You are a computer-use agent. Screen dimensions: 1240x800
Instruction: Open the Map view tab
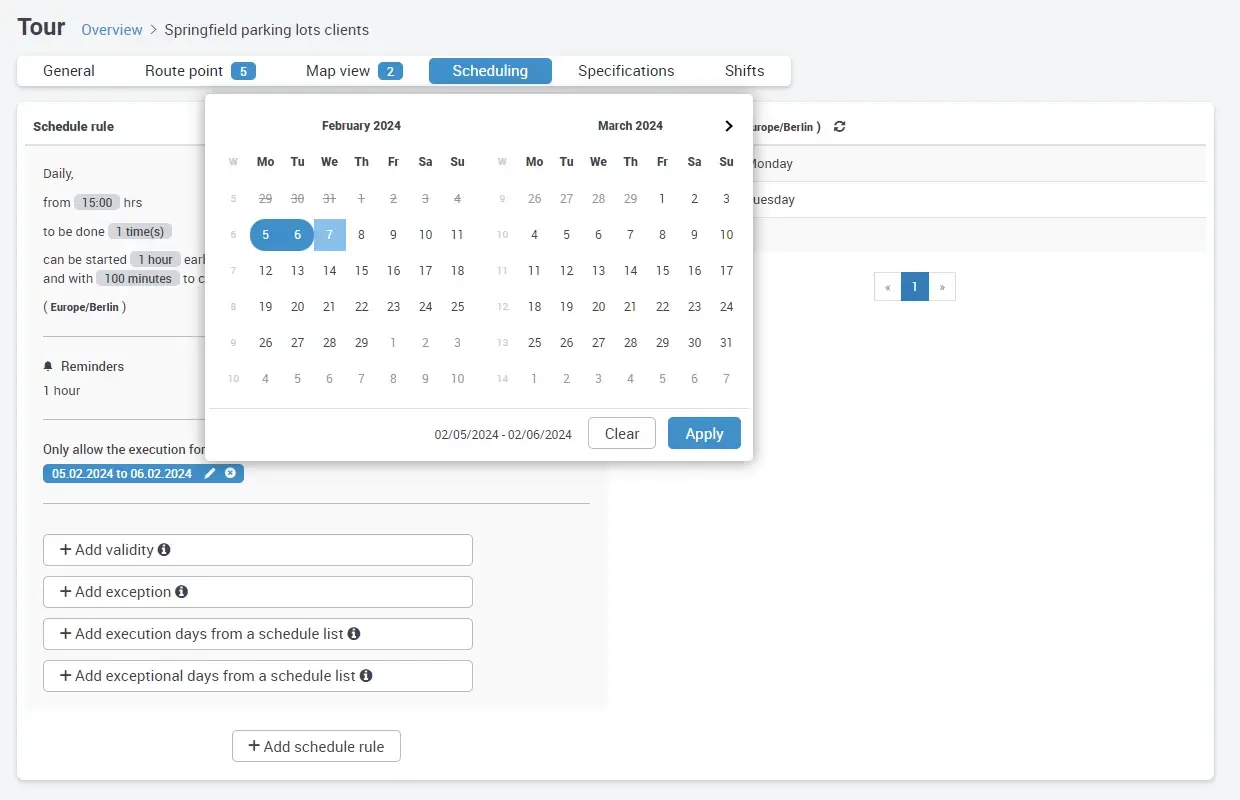click(x=340, y=71)
